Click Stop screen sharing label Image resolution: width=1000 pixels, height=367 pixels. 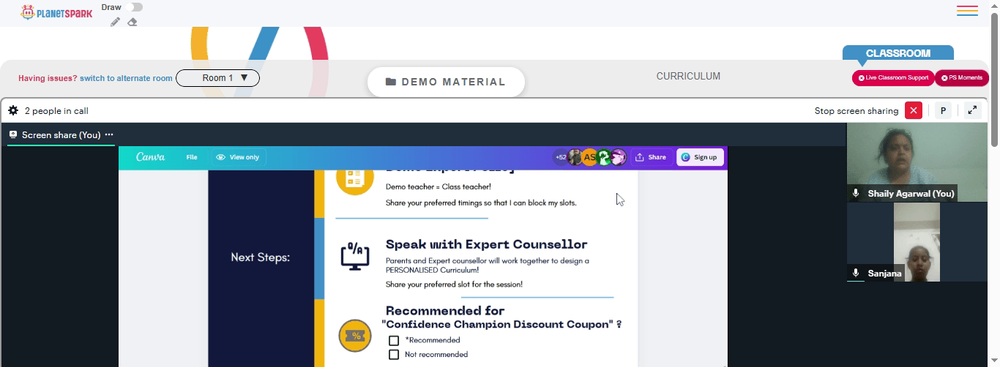coord(856,111)
